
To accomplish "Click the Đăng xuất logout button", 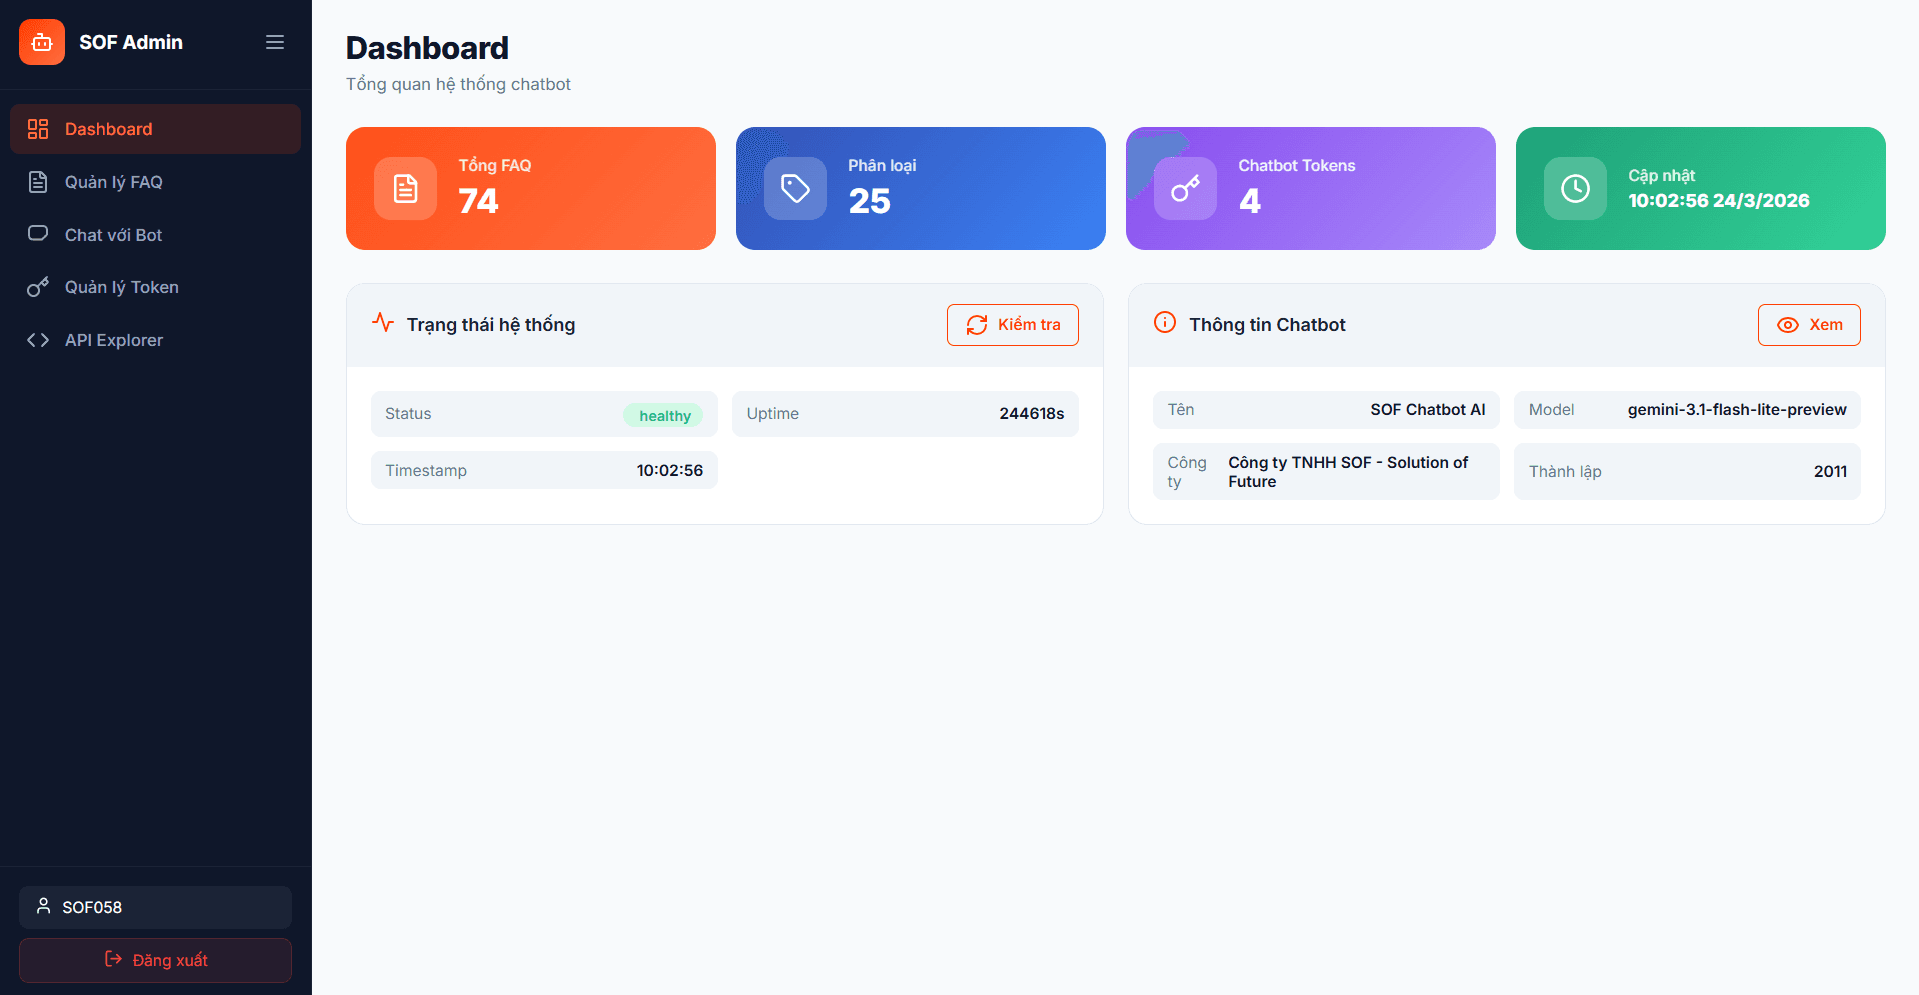I will point(155,960).
